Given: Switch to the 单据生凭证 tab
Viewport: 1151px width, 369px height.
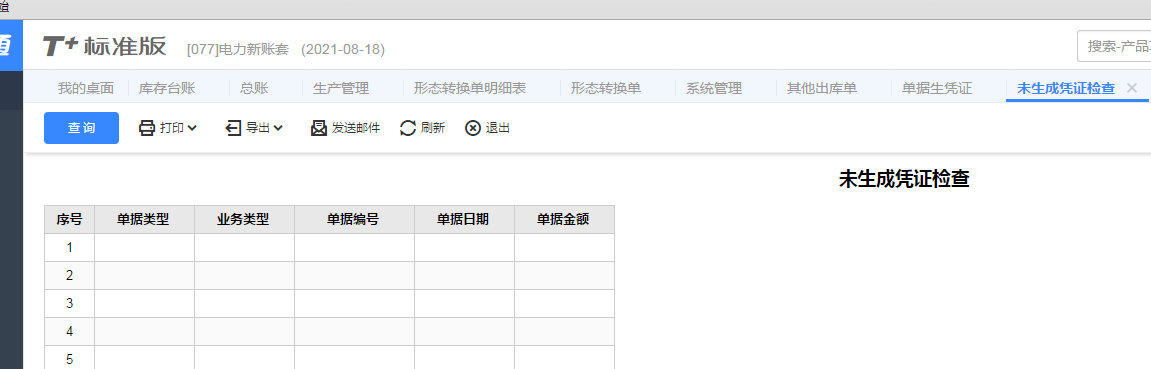Looking at the screenshot, I should (x=937, y=89).
